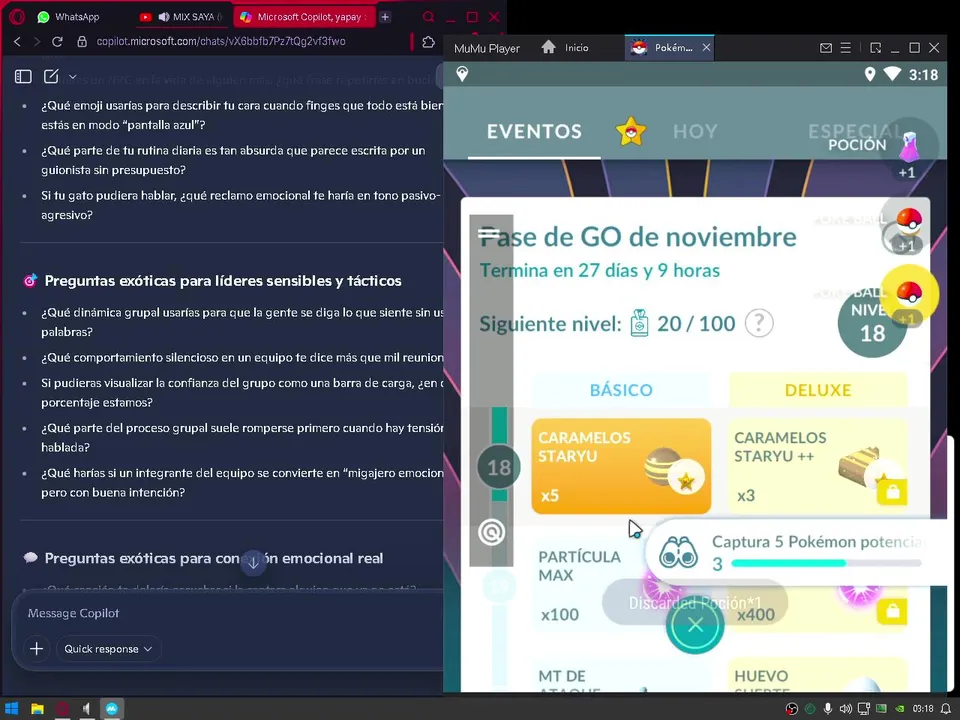Open the Opera extensions icon
The height and width of the screenshot is (720, 960).
click(429, 42)
